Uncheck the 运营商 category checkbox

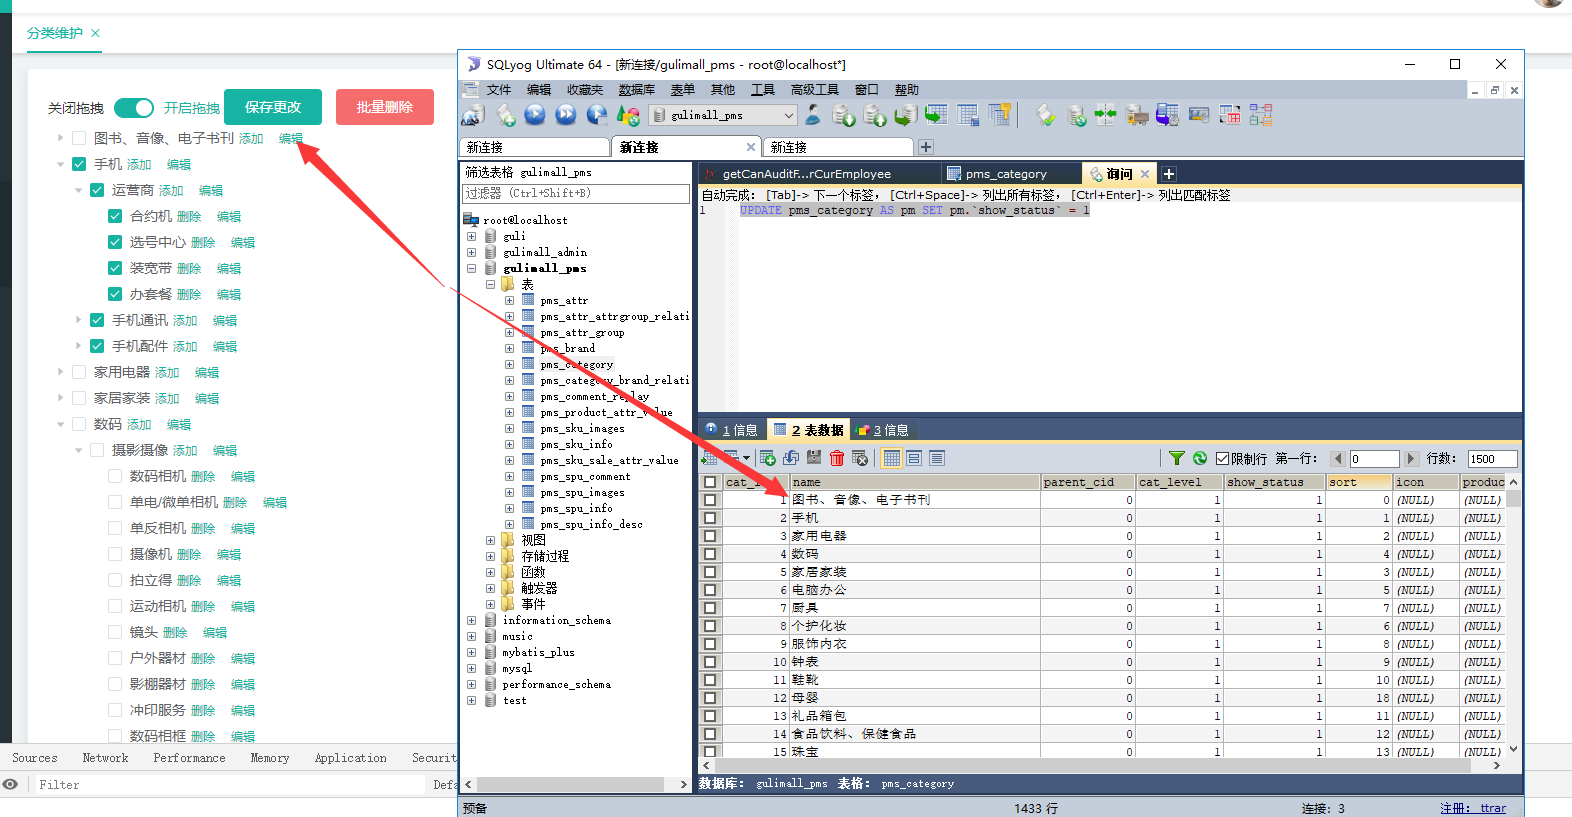coord(97,190)
